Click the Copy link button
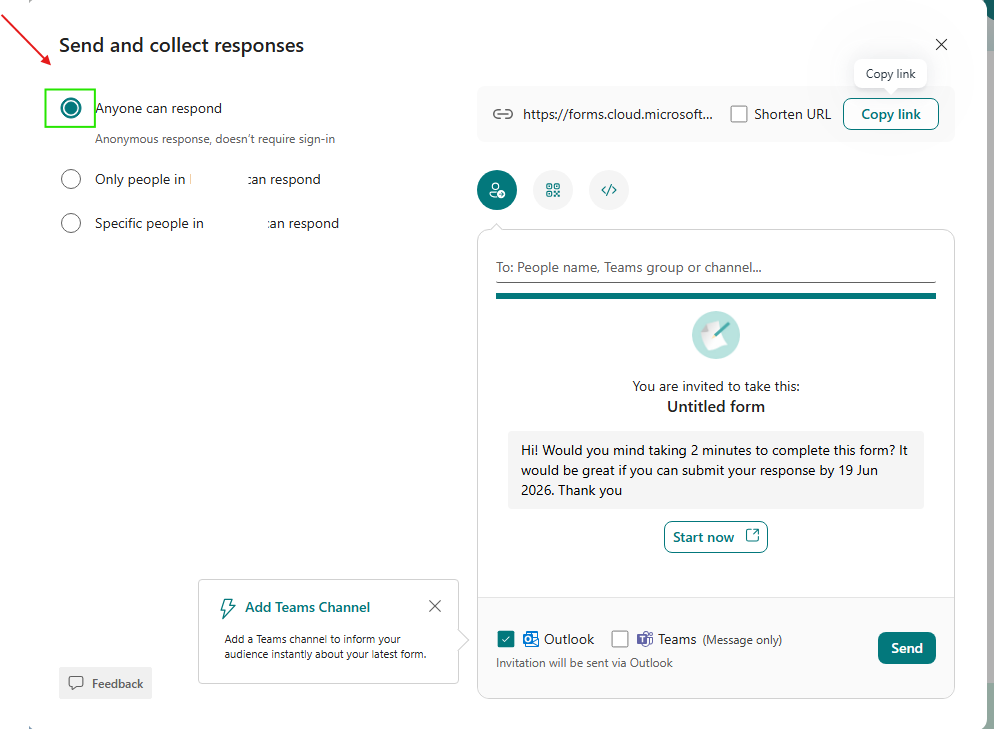This screenshot has width=994, height=729. pos(891,114)
